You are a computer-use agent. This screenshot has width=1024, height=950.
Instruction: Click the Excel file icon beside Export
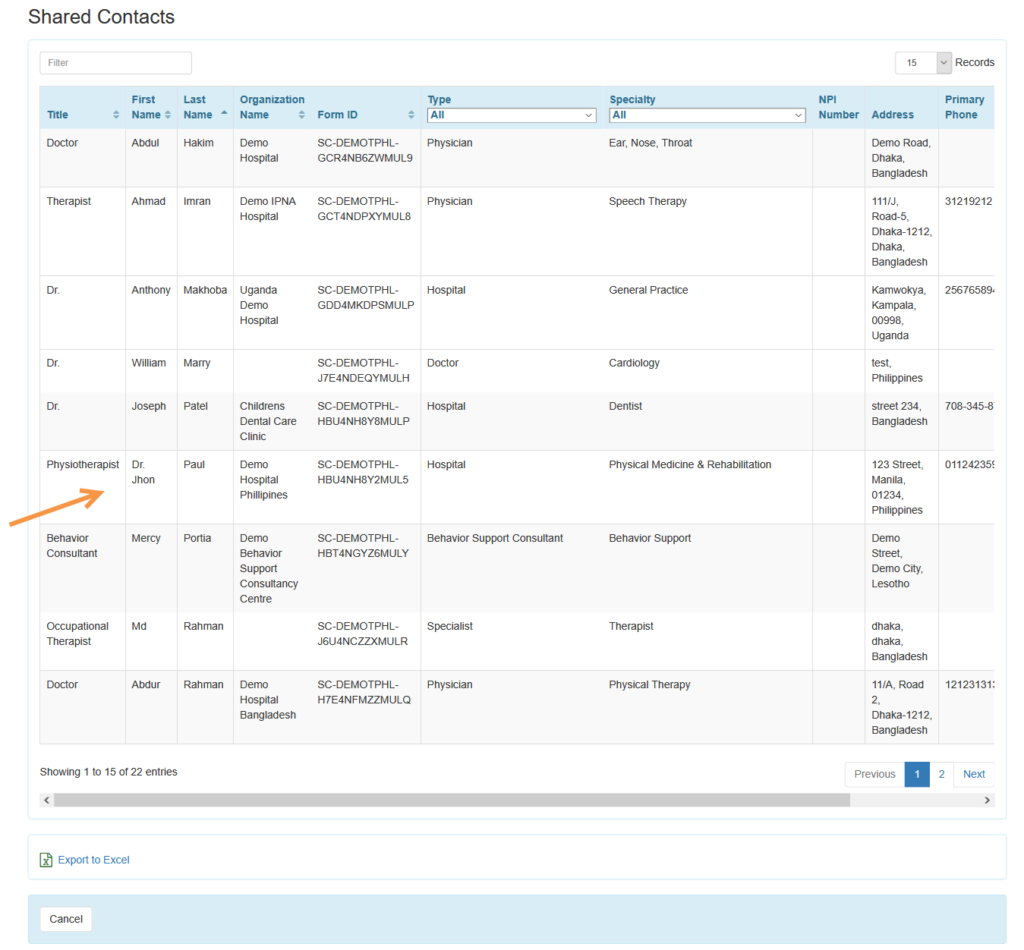point(45,860)
